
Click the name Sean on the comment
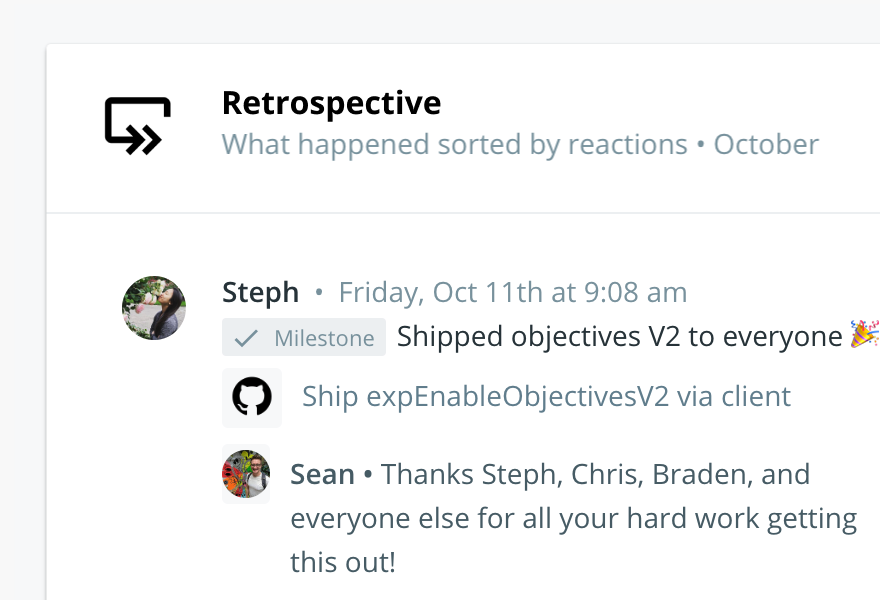[x=322, y=474]
